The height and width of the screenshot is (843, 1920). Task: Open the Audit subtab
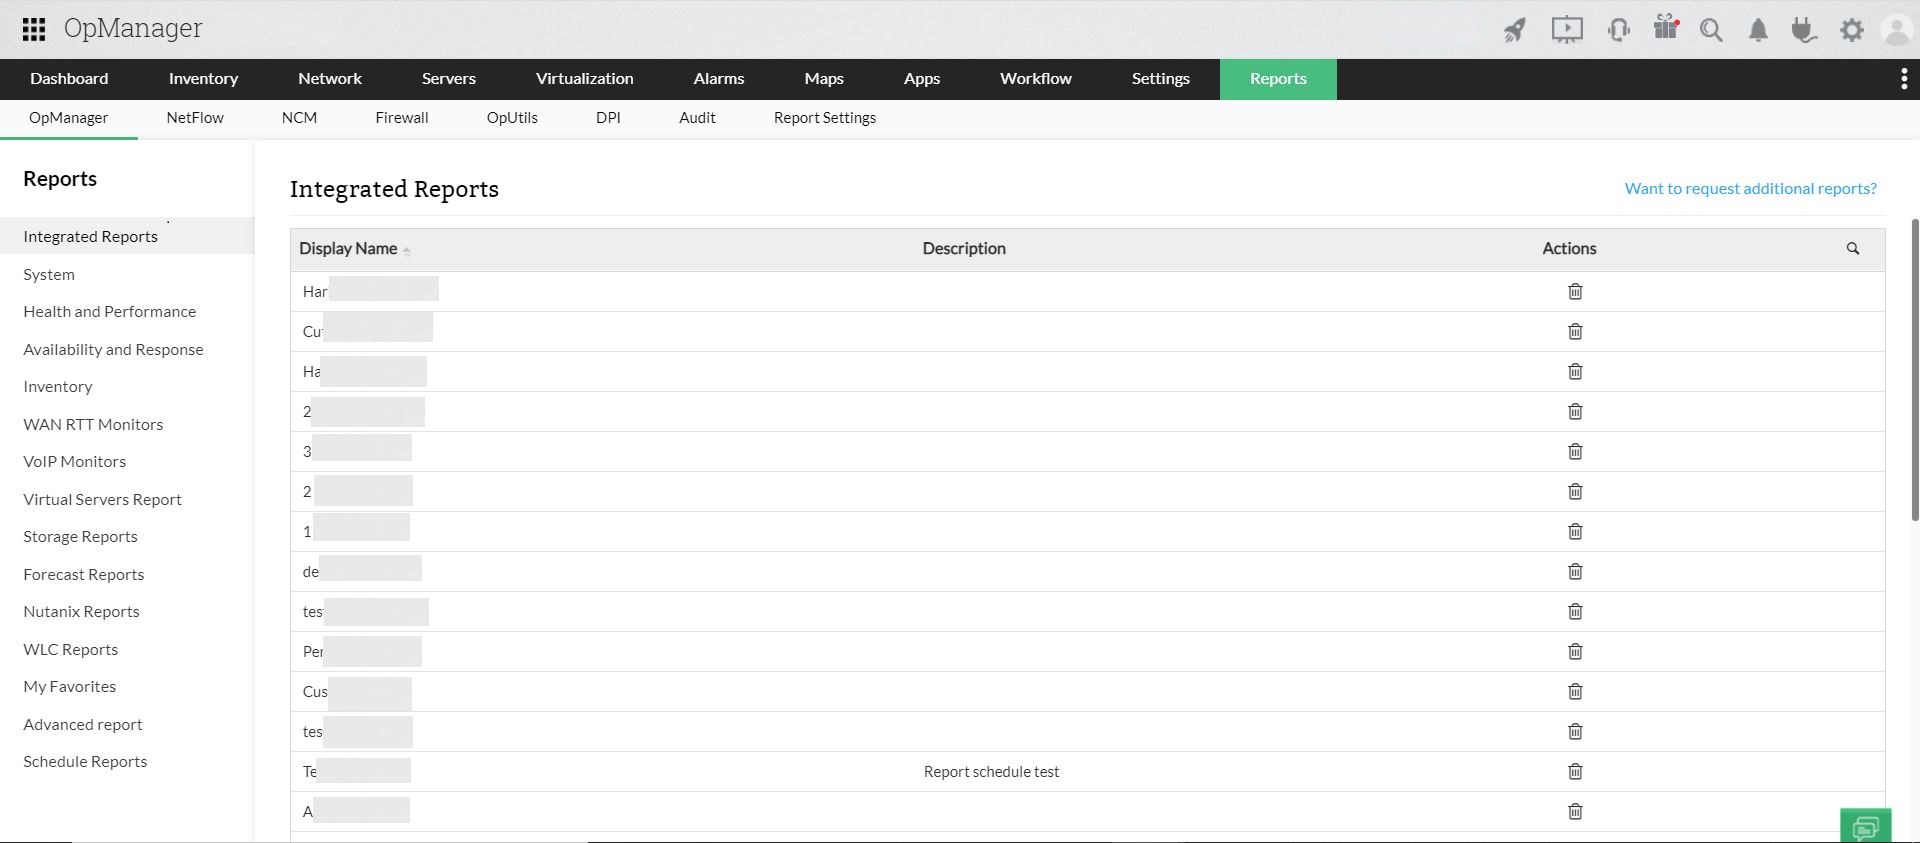[x=697, y=118]
